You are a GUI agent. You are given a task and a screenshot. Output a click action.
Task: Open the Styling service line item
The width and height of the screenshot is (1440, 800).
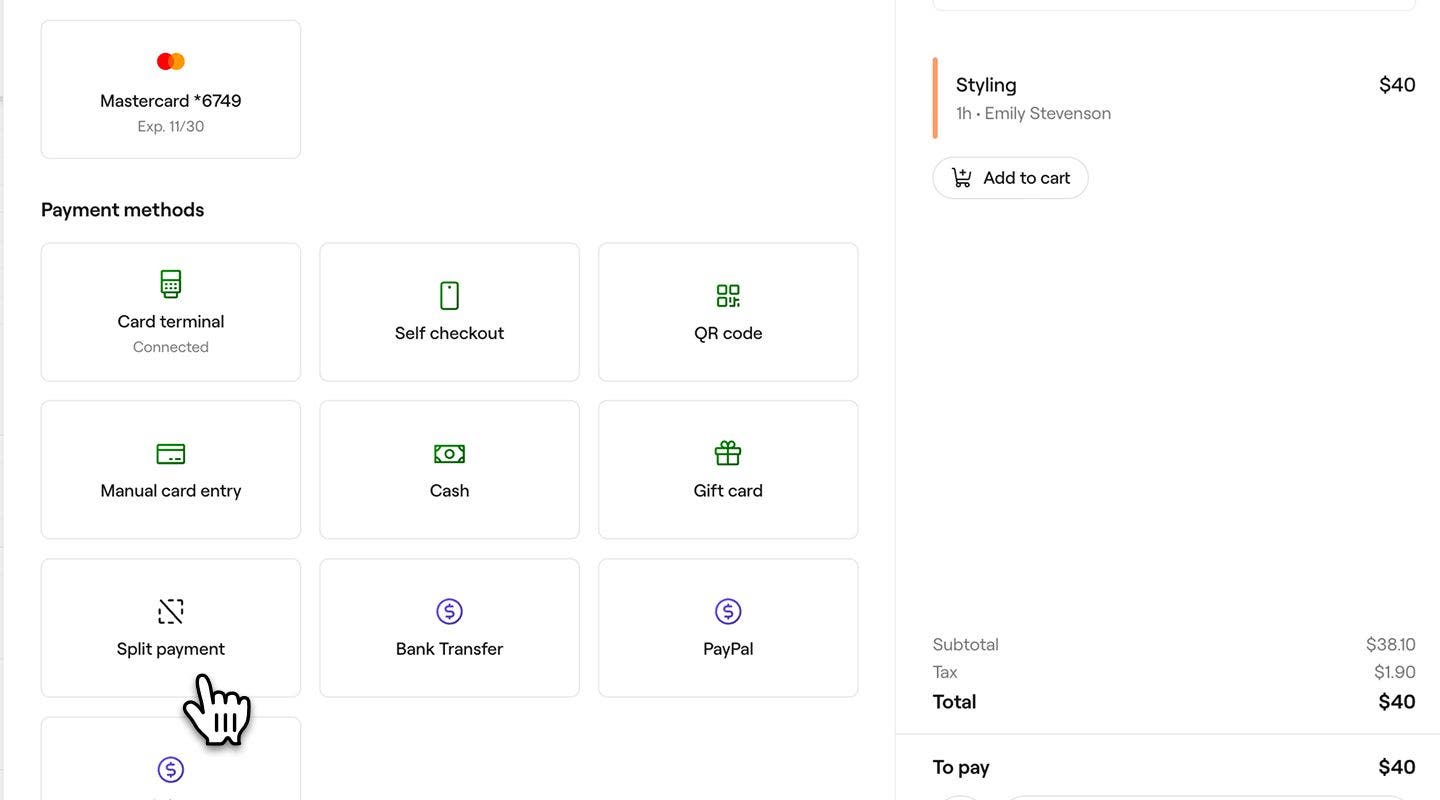pos(986,86)
